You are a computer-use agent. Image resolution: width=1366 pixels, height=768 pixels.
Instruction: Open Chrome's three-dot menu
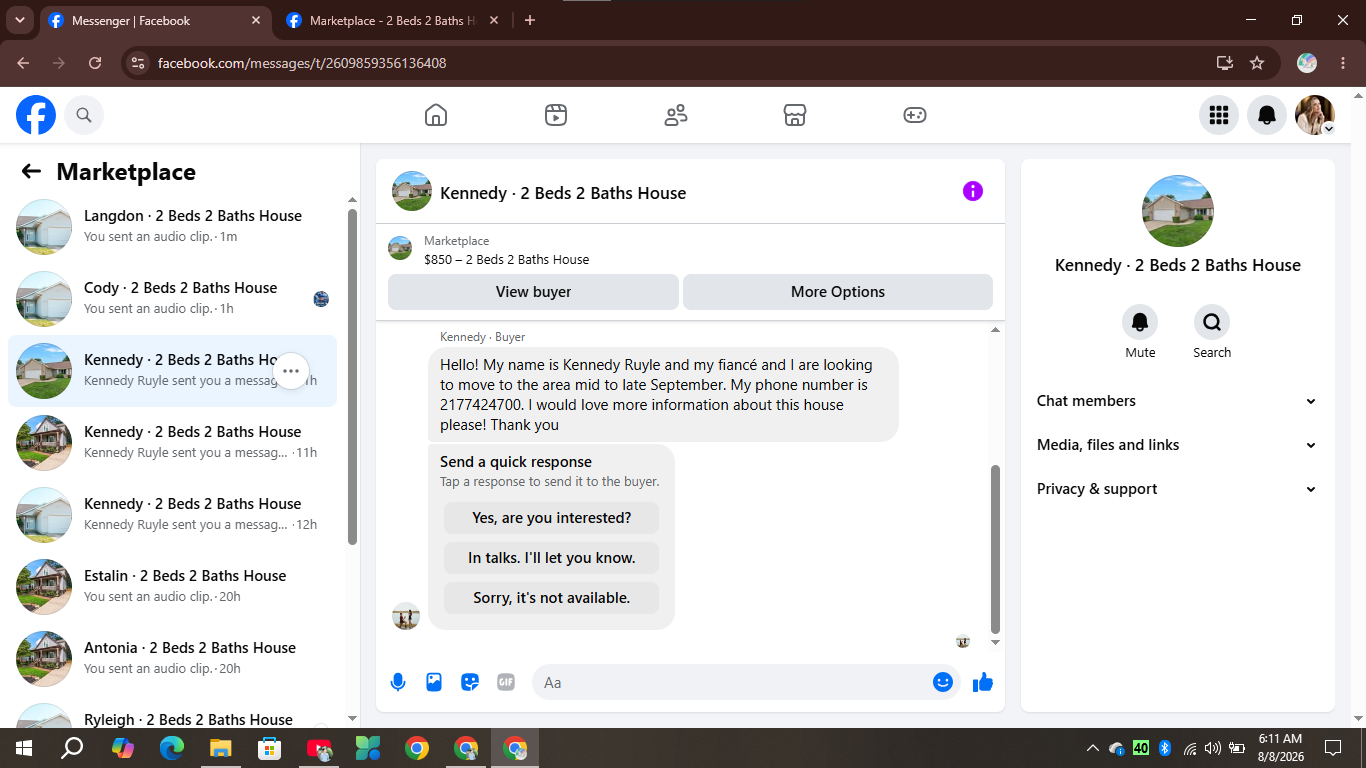tap(1343, 63)
